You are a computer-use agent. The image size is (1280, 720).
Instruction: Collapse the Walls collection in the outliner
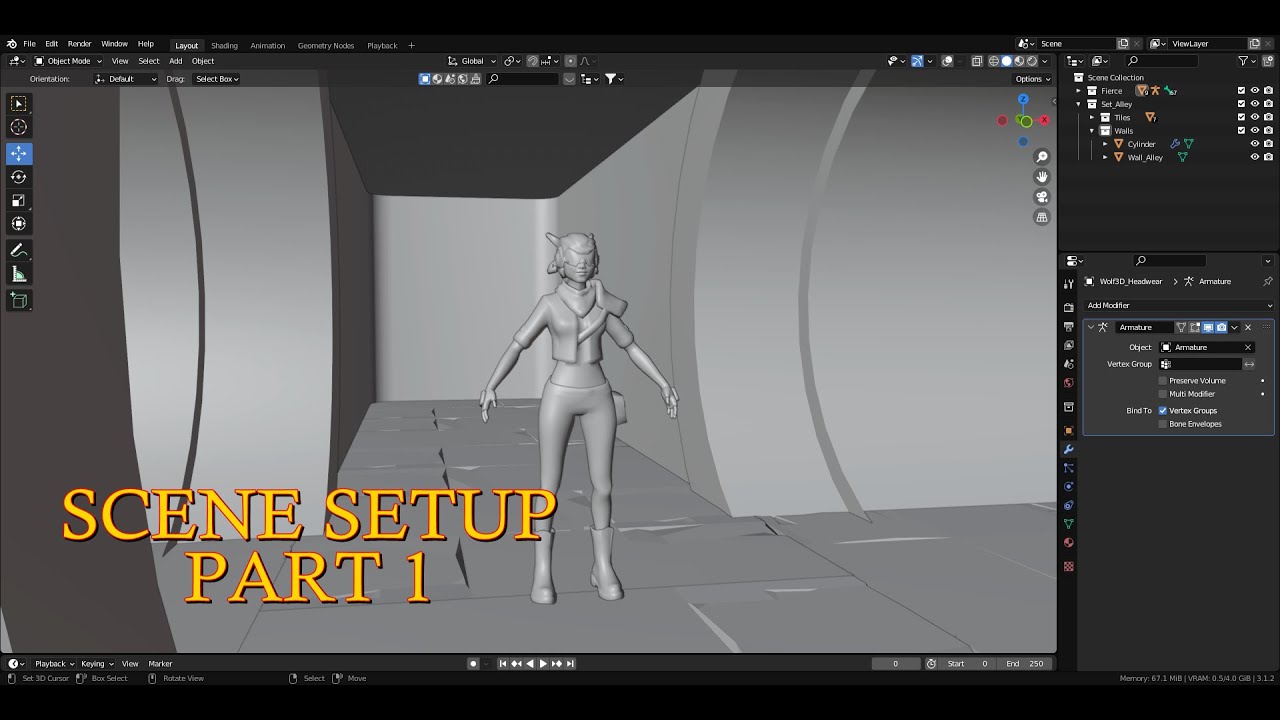tap(1092, 131)
